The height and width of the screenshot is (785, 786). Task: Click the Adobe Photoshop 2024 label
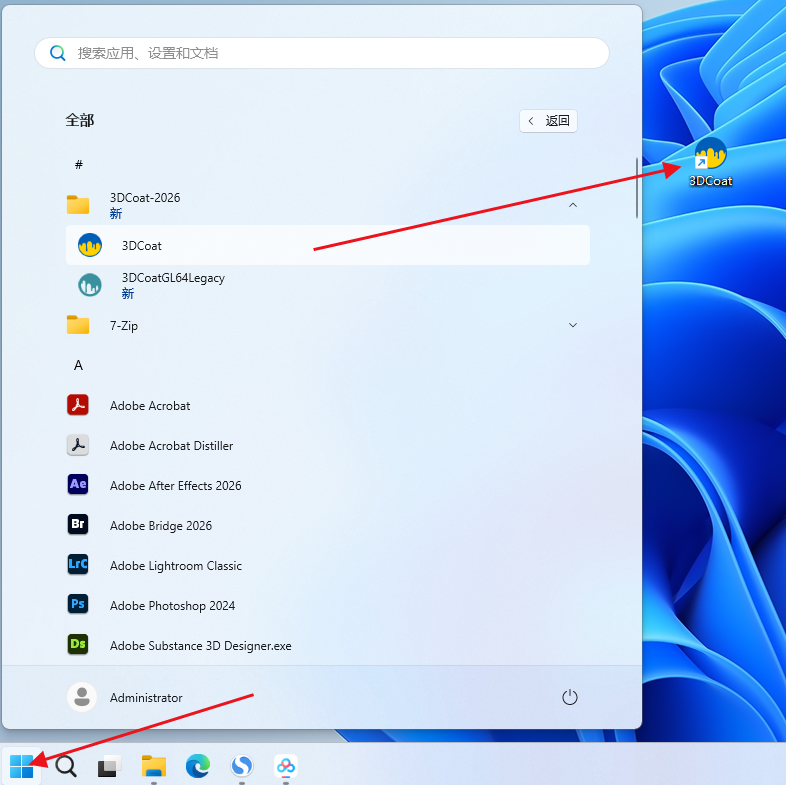[x=172, y=606]
